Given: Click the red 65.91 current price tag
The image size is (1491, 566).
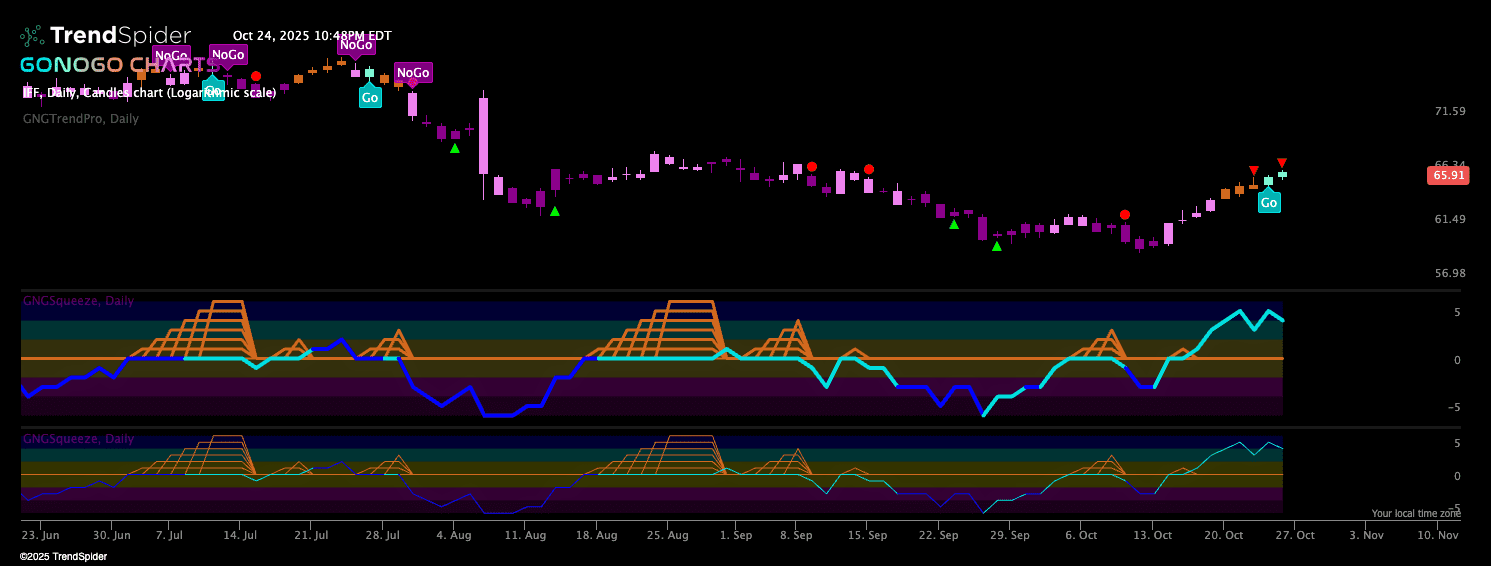Looking at the screenshot, I should point(1447,175).
